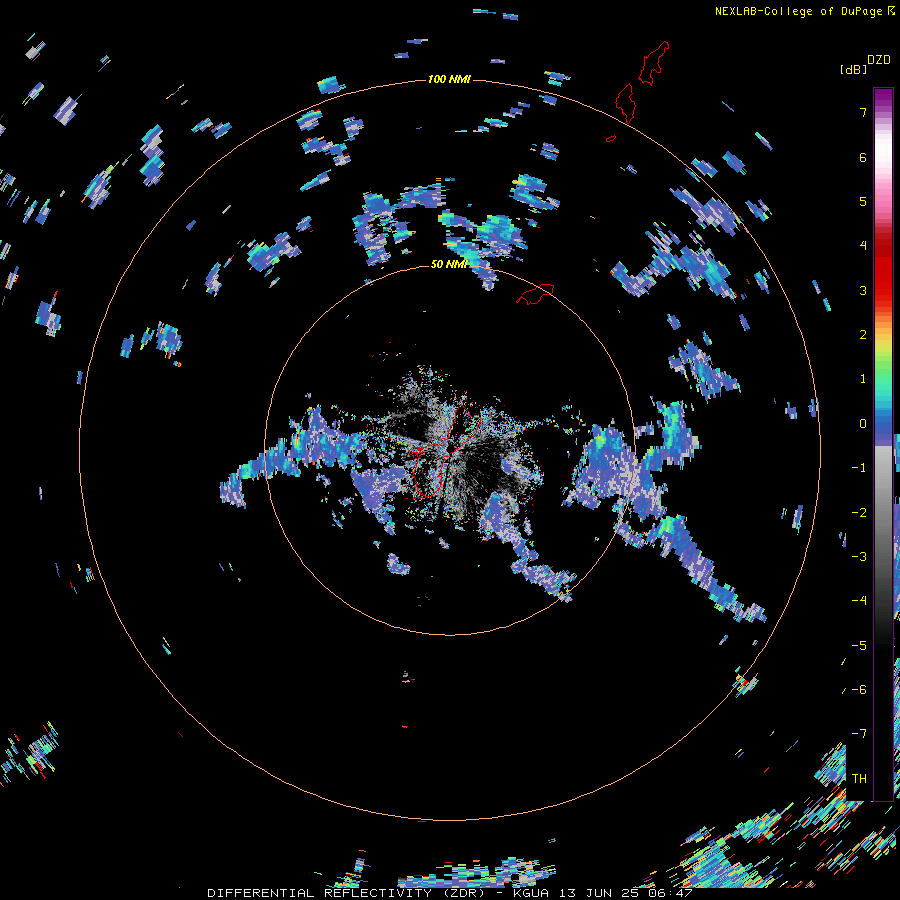900x900 pixels.
Task: Click the -6 value on color scale
Action: click(x=859, y=689)
